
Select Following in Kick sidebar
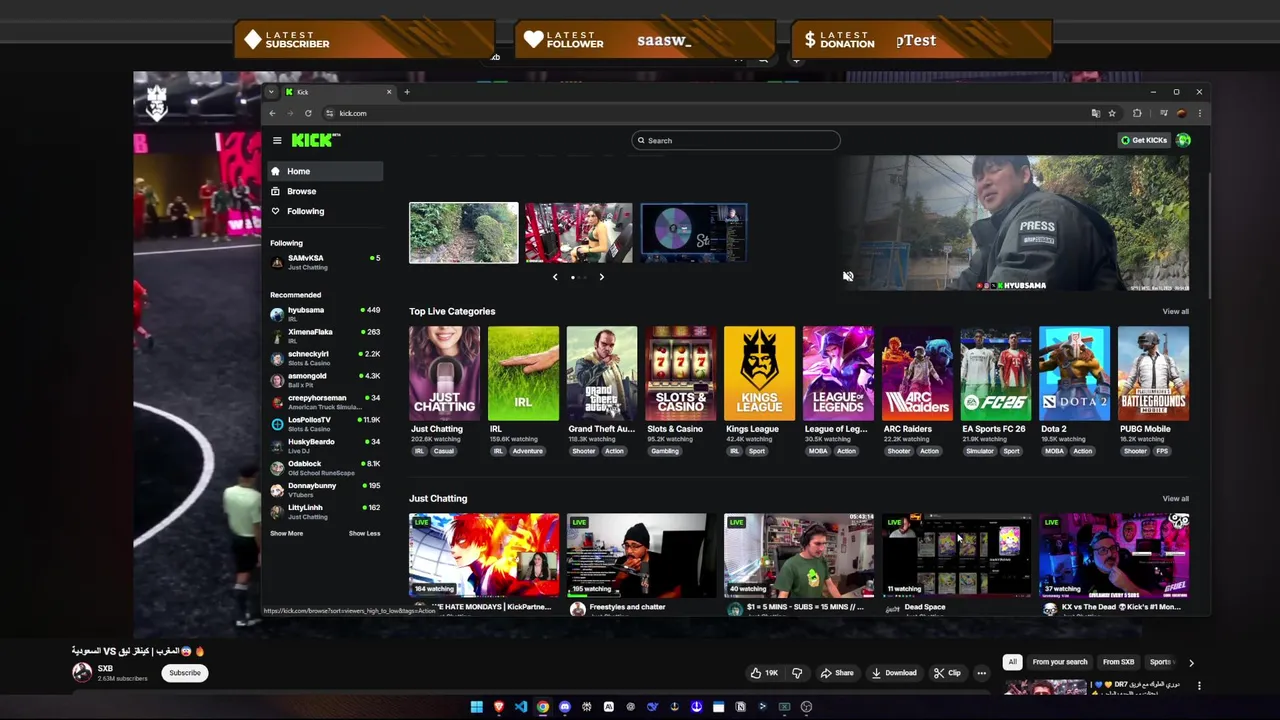pos(325,212)
